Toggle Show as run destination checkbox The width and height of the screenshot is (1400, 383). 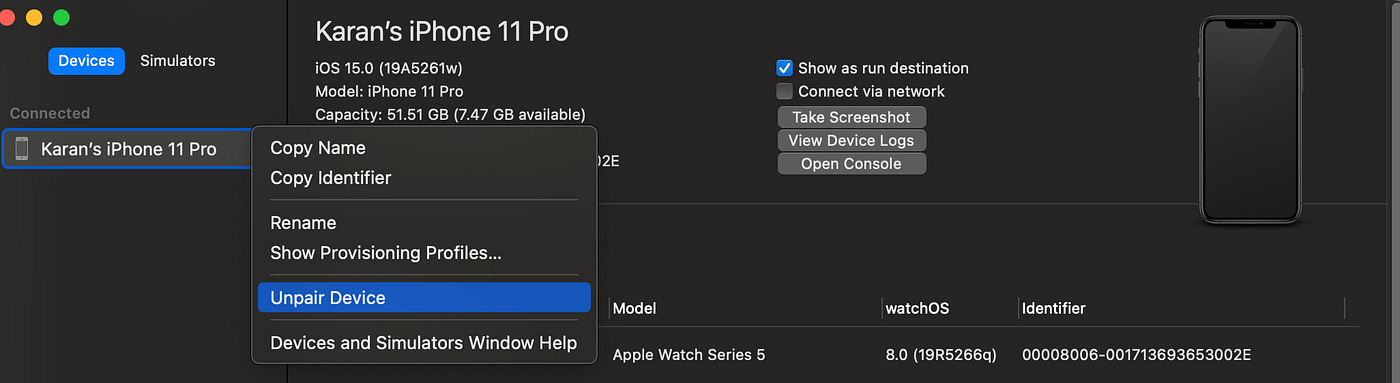point(785,68)
